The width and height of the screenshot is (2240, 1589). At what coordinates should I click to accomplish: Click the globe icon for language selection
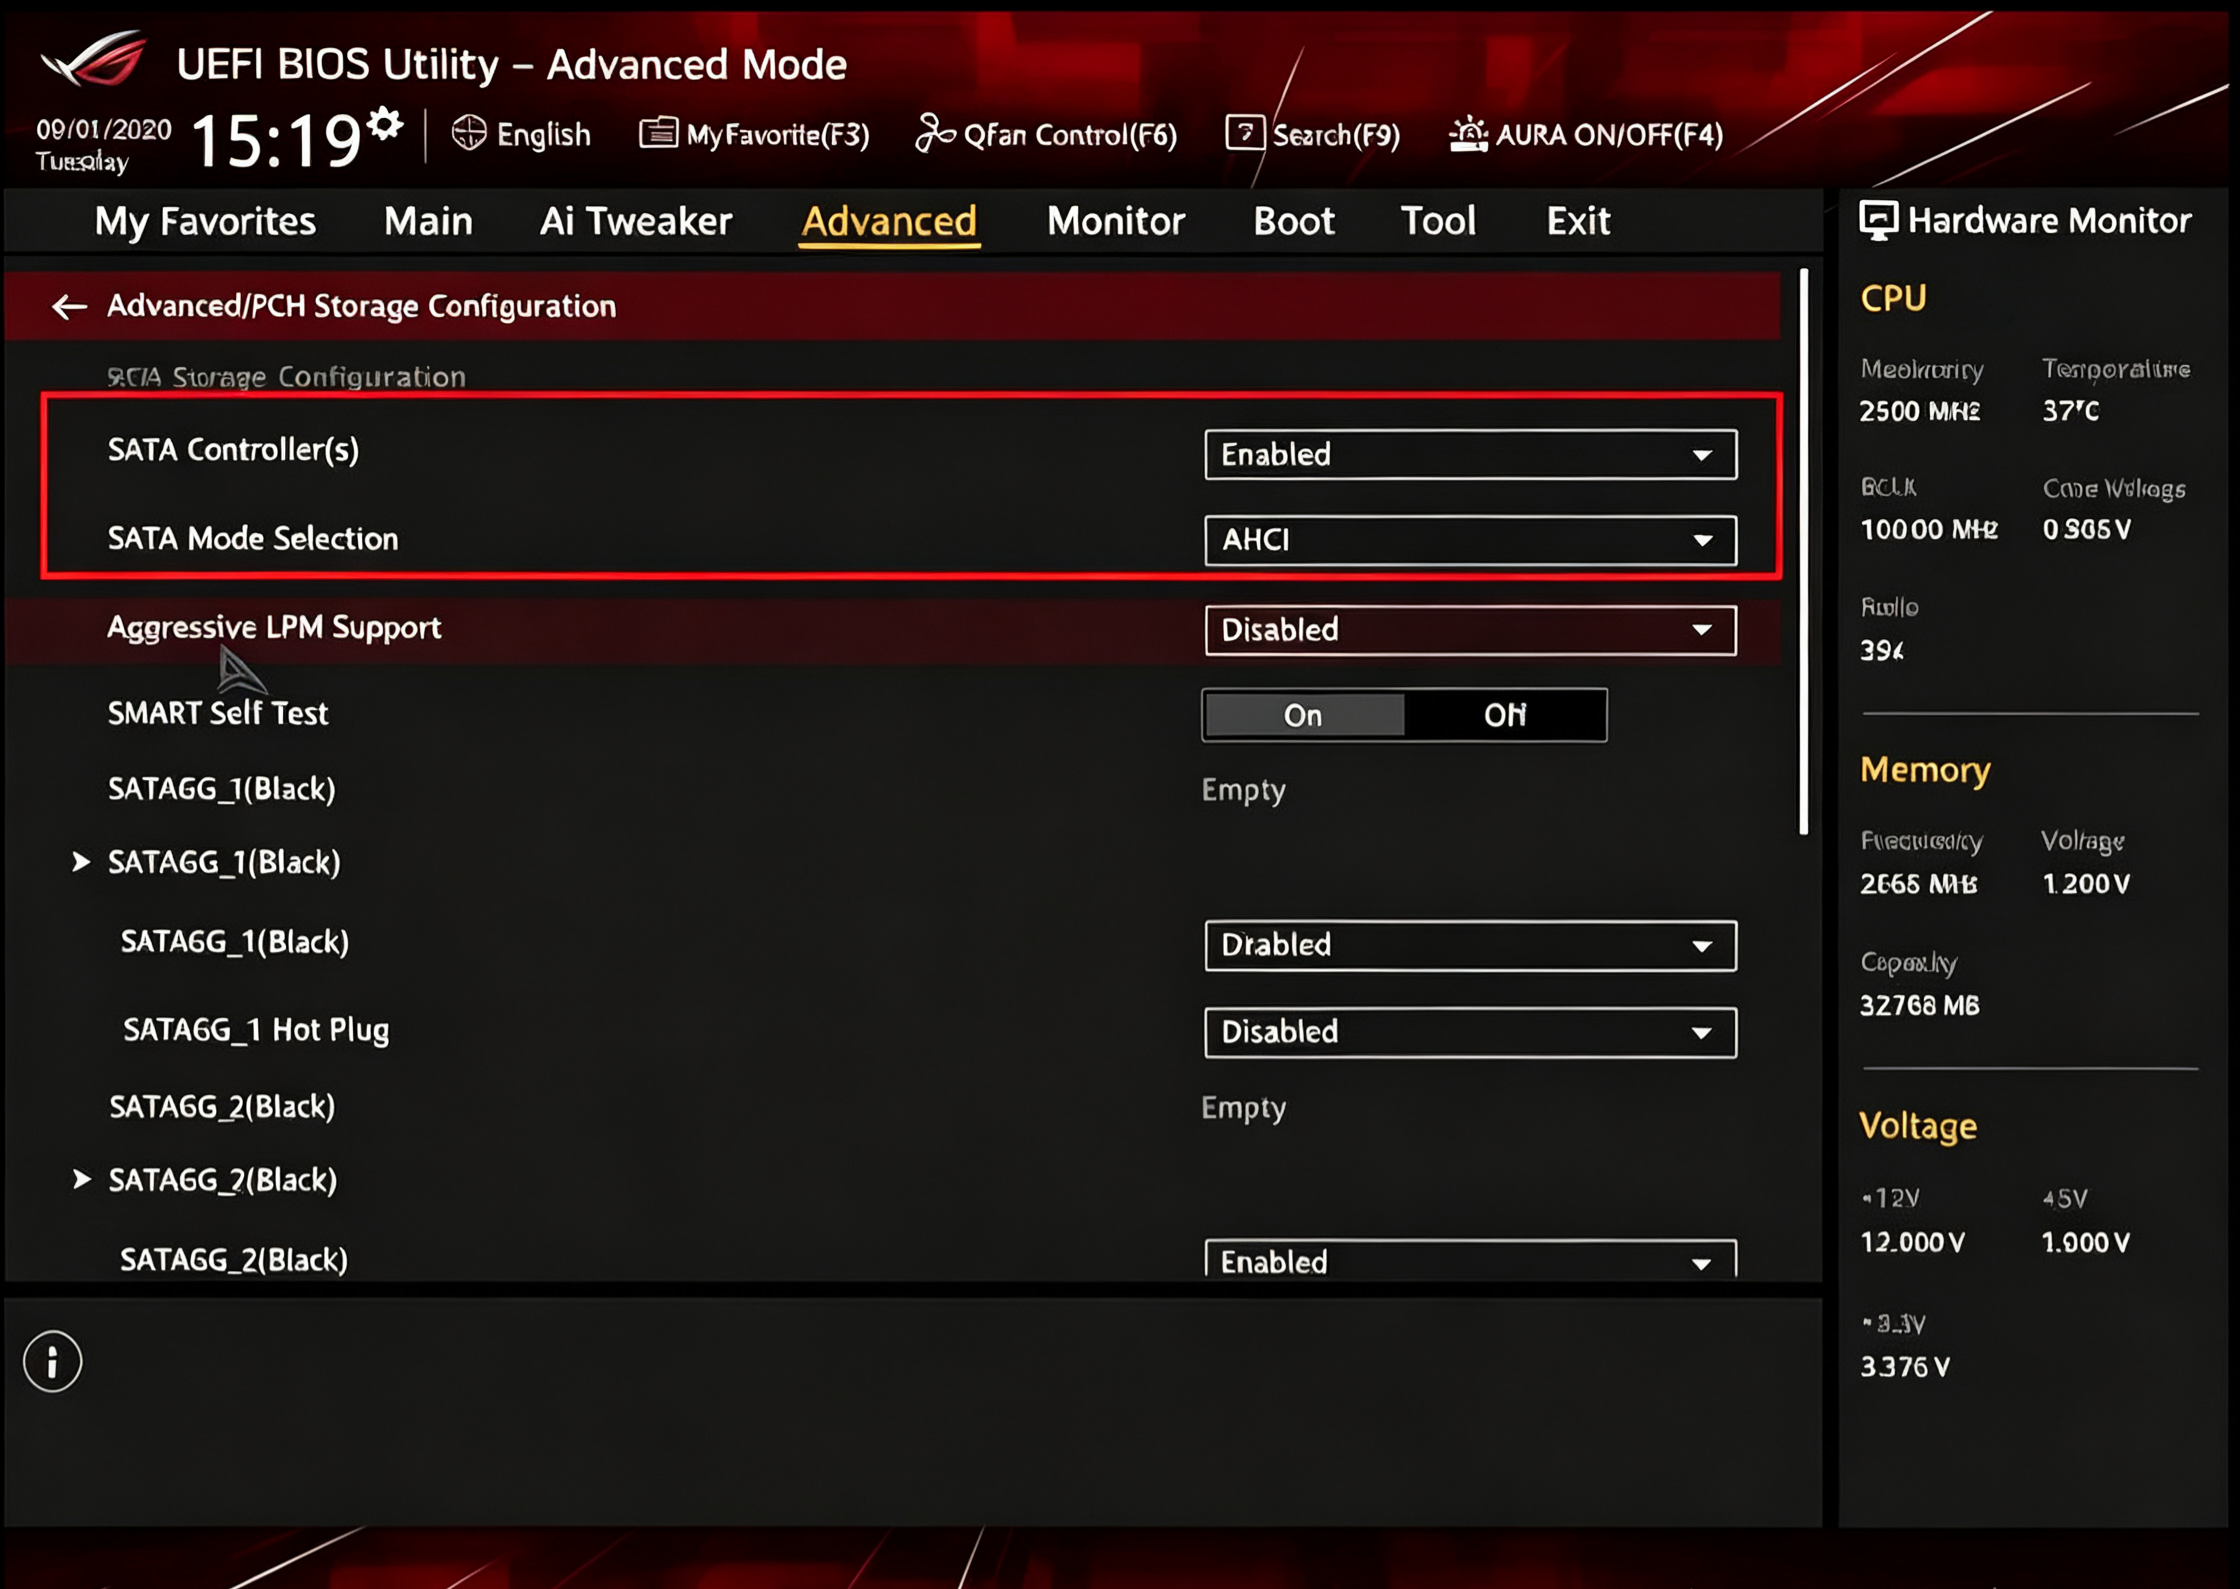(469, 133)
